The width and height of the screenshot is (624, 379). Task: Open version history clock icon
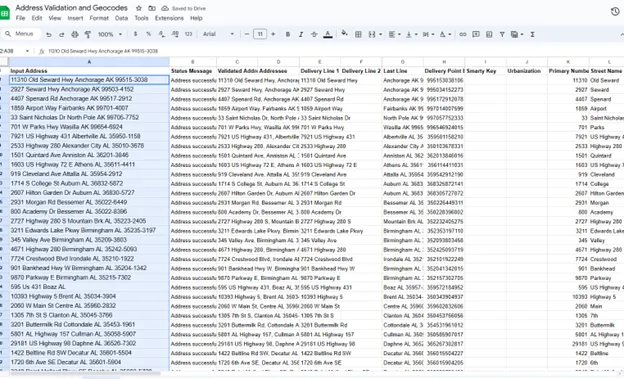615,12
